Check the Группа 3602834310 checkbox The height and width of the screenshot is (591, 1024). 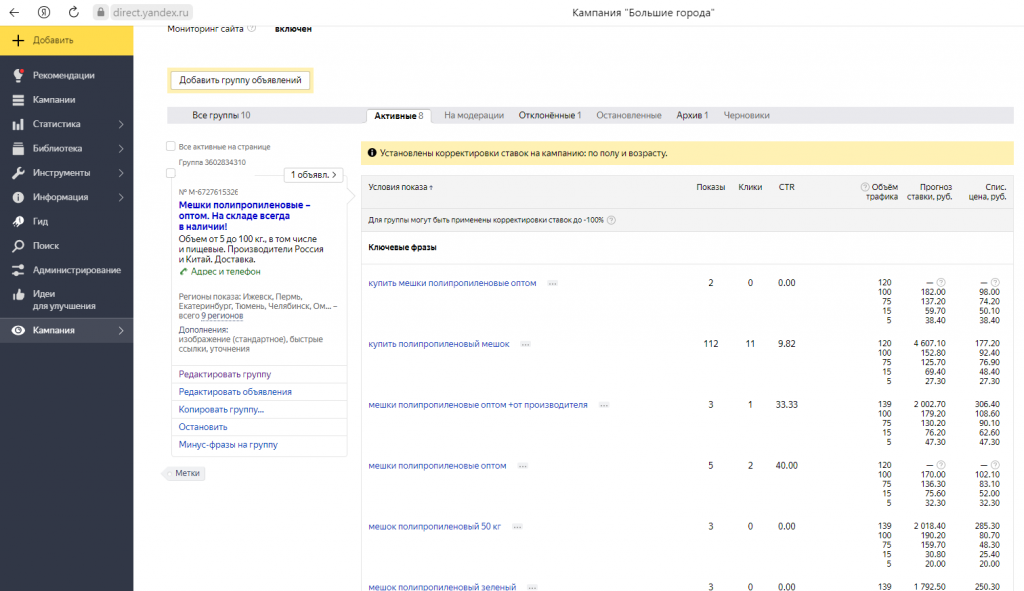coord(170,173)
